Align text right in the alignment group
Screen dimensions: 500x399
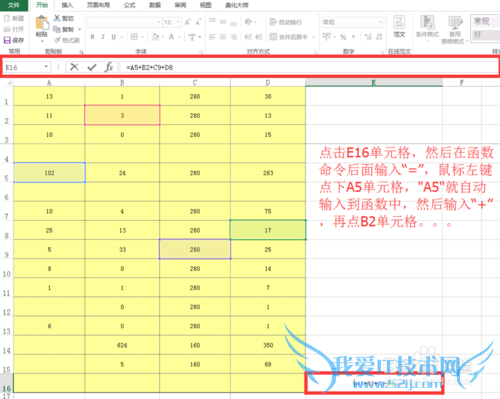click(x=233, y=37)
